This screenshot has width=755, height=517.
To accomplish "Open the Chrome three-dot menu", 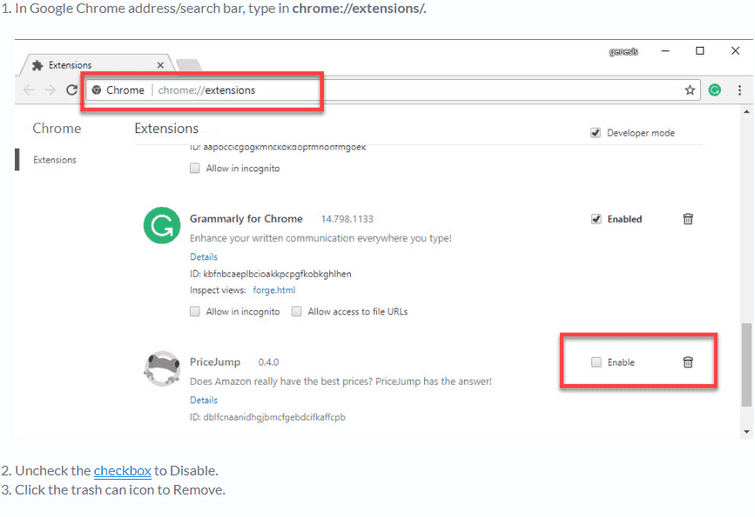I will (740, 90).
